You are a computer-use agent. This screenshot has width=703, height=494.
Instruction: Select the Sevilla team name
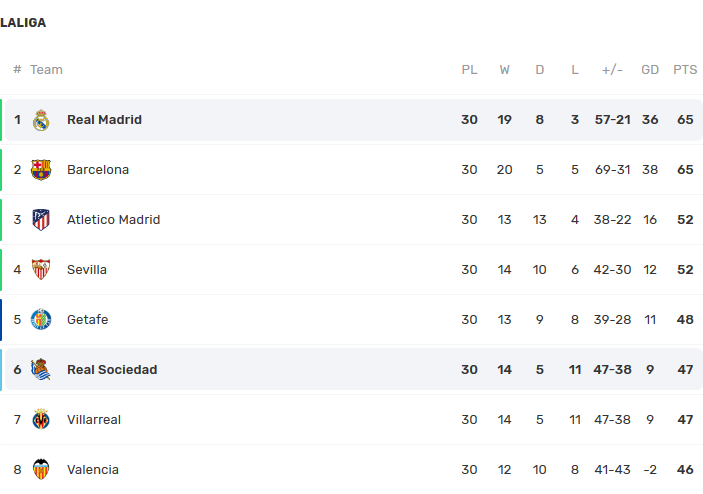87,270
